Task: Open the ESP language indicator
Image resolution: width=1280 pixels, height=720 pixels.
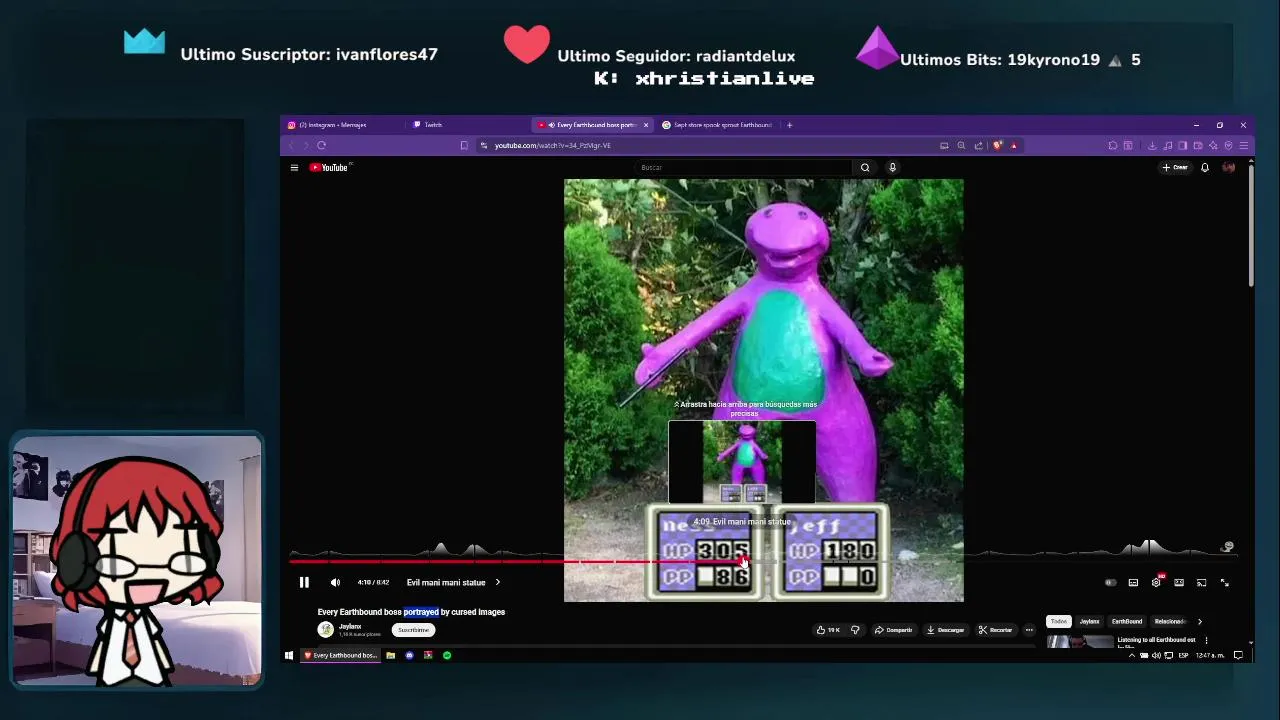Action: point(1184,655)
